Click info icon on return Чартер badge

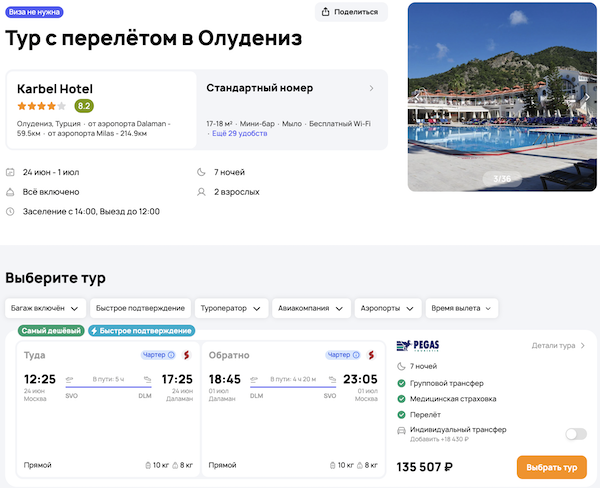click(356, 355)
